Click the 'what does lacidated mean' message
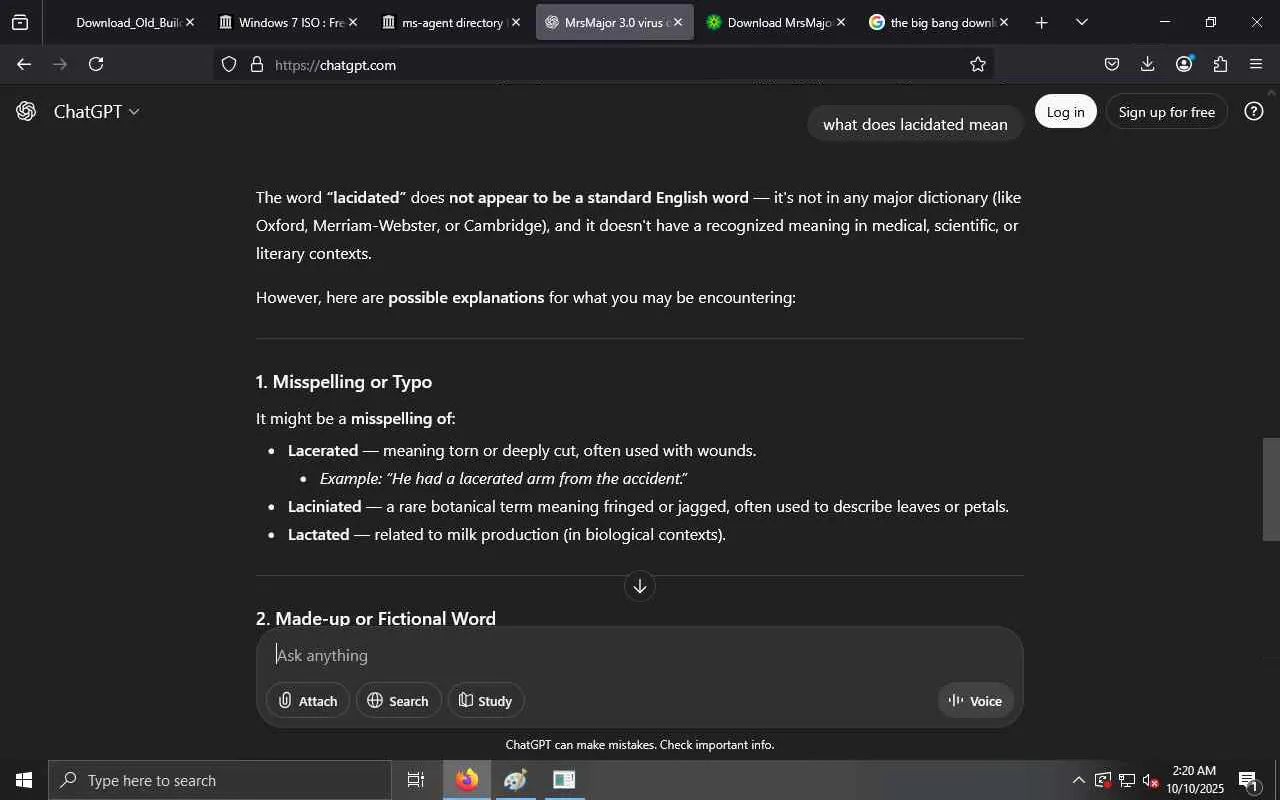 pyautogui.click(x=915, y=125)
